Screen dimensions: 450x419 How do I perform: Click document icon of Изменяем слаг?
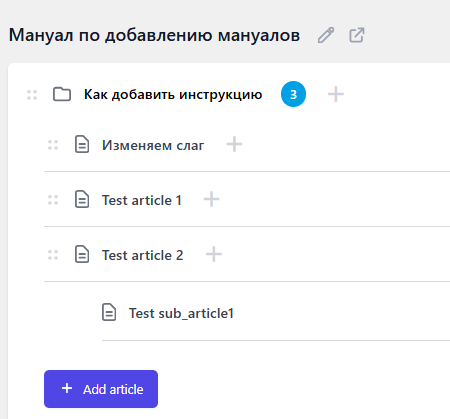(82, 144)
